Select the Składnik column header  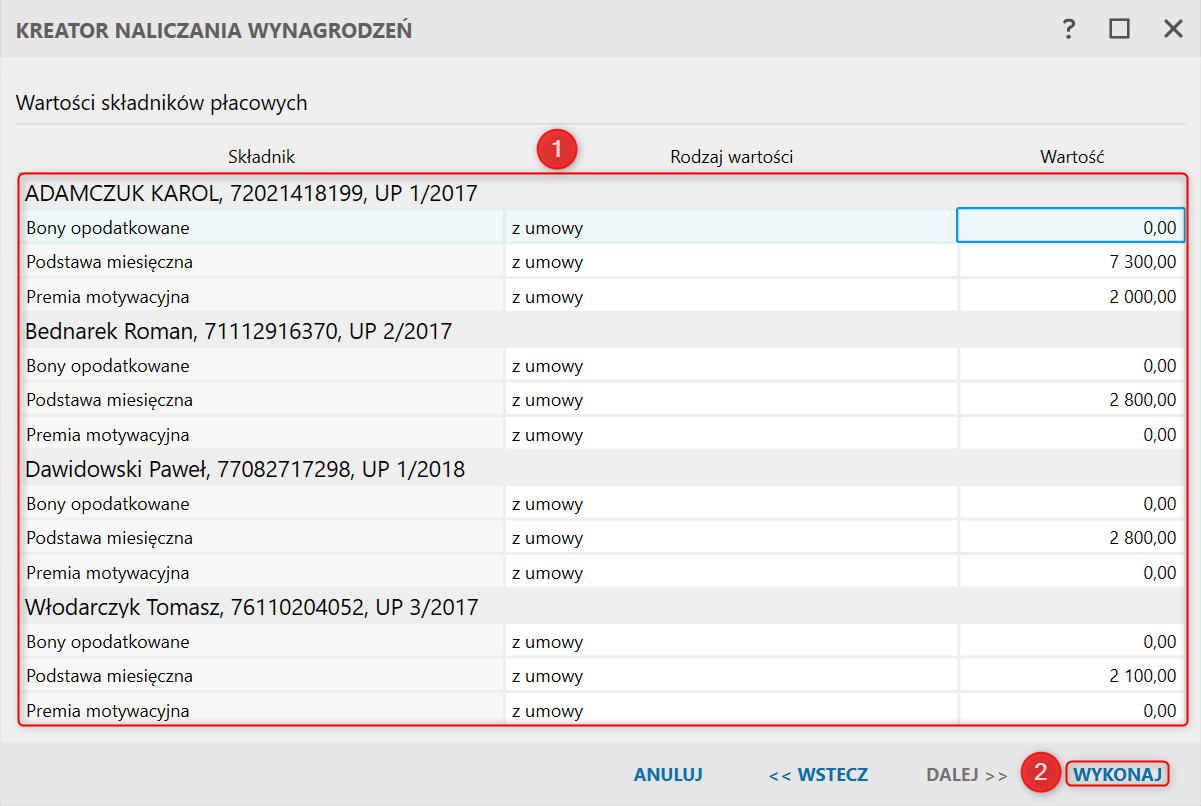[262, 156]
